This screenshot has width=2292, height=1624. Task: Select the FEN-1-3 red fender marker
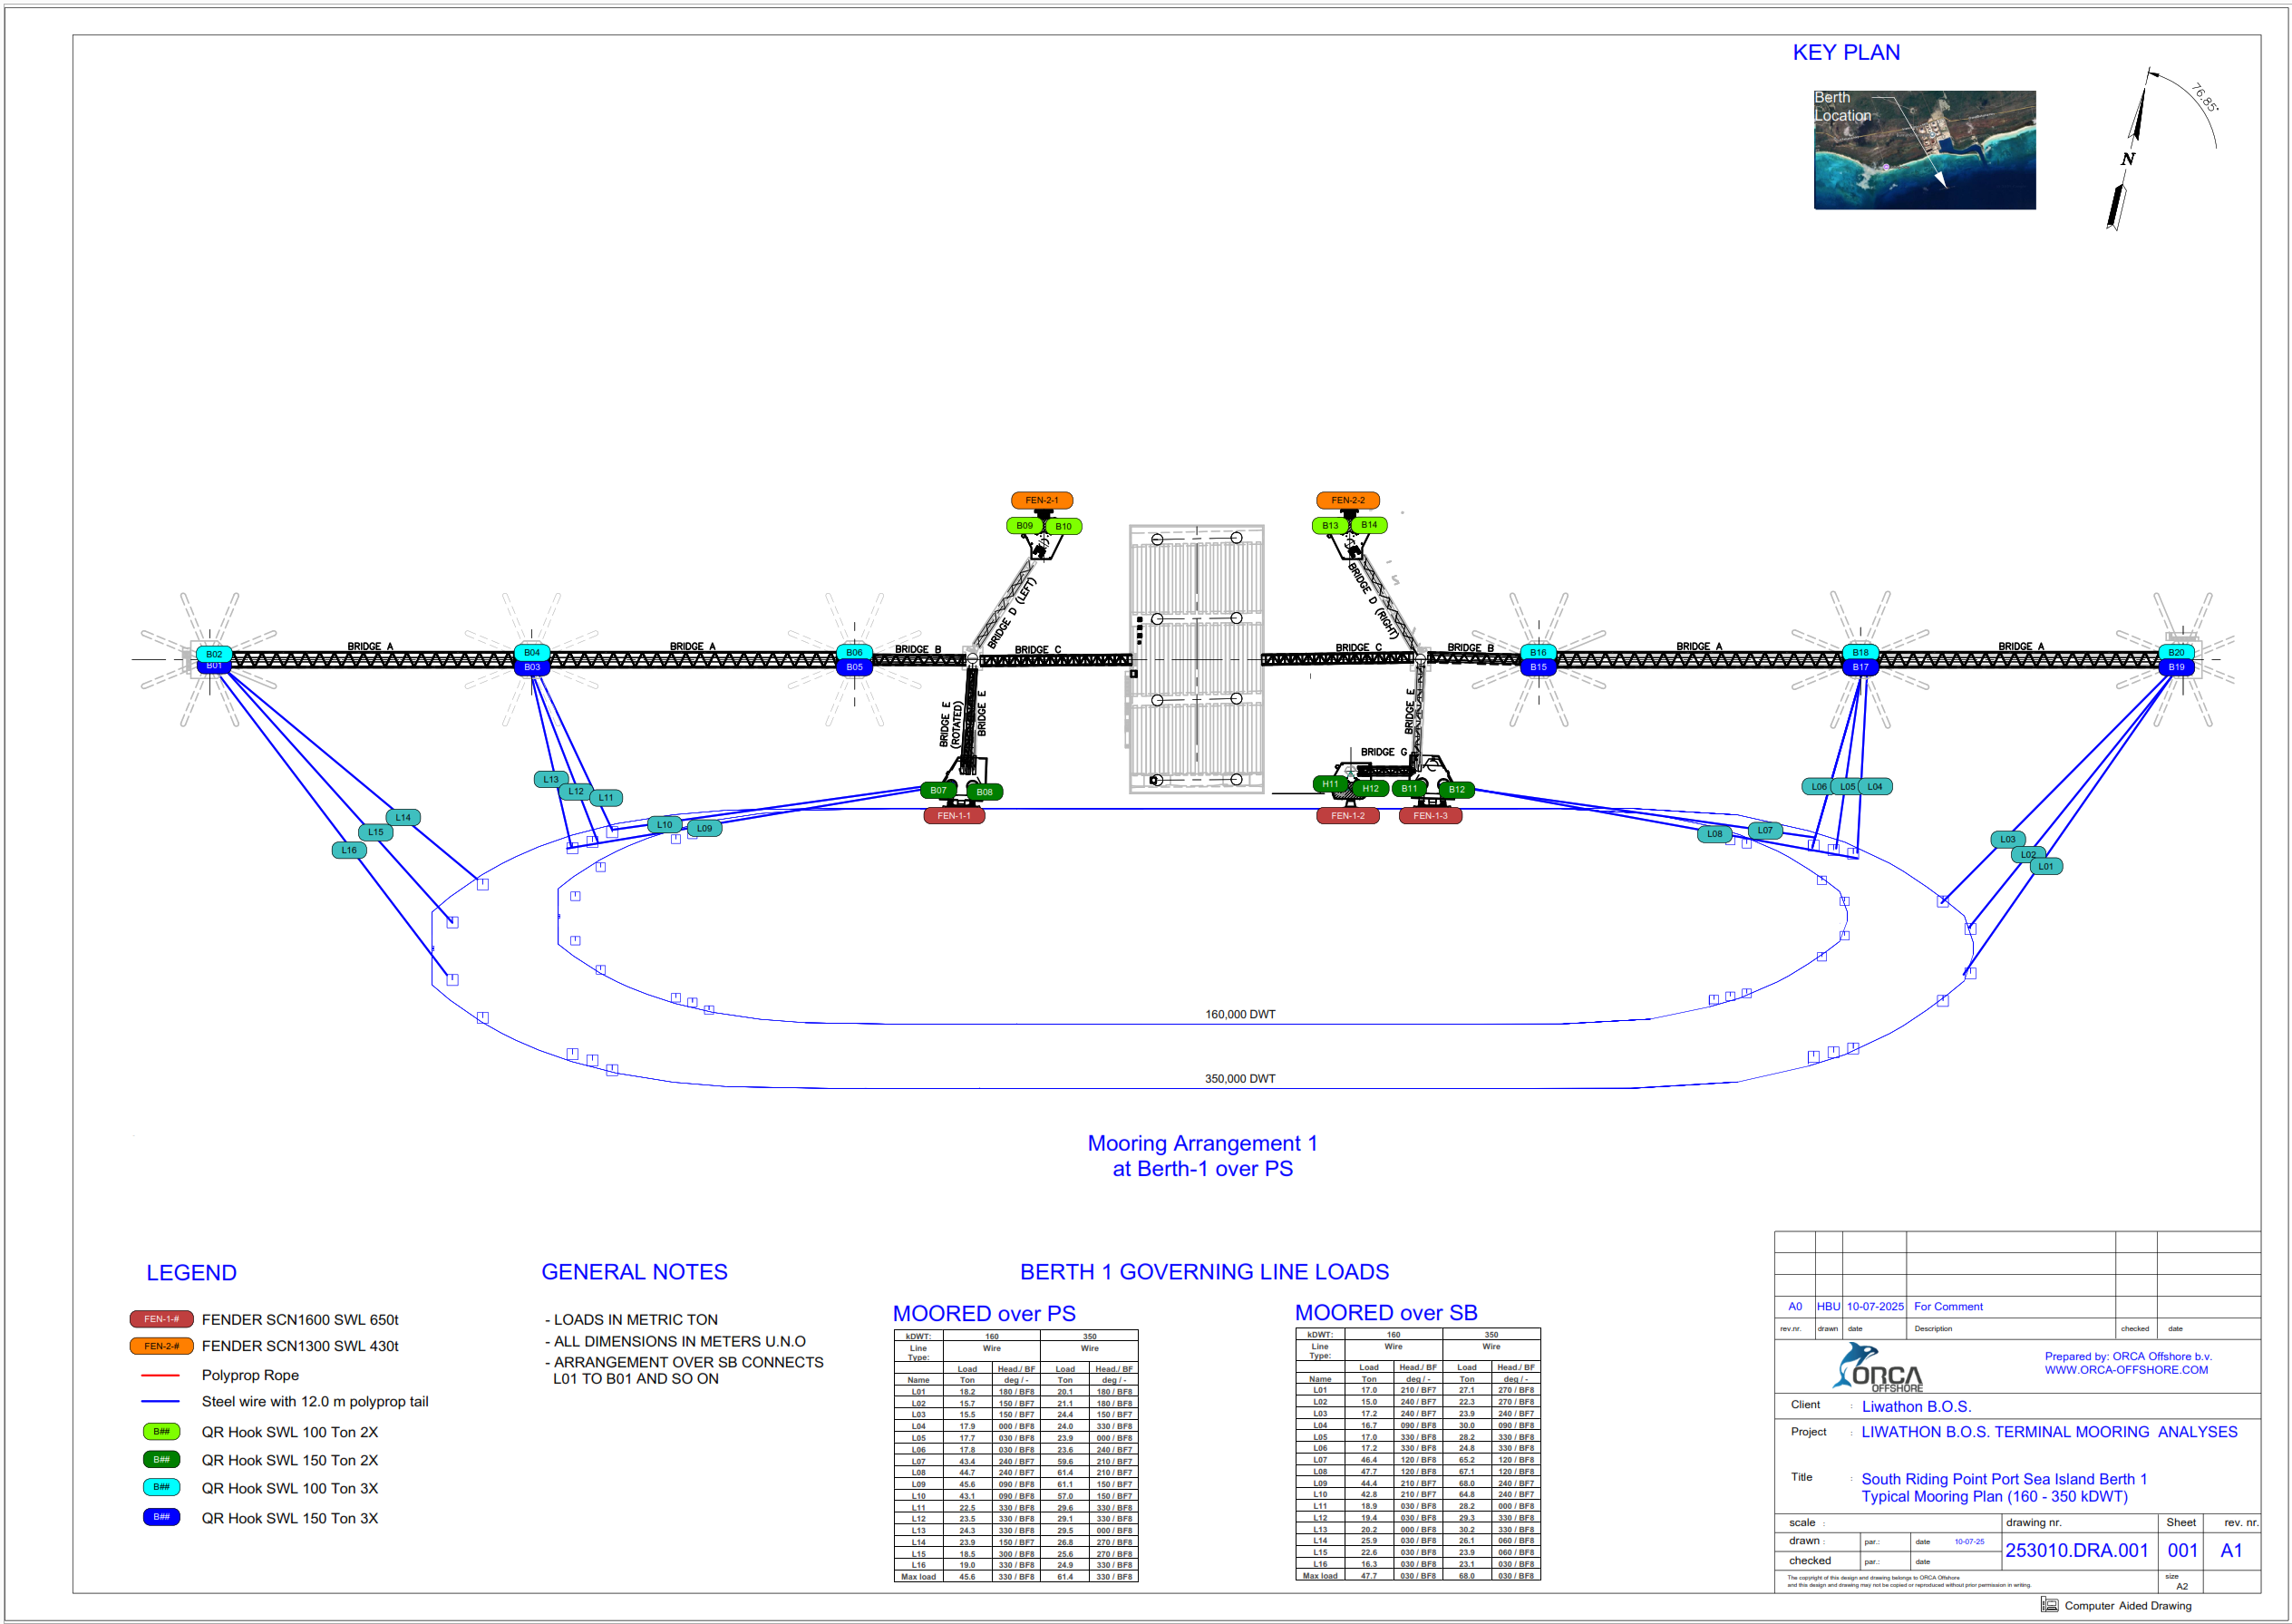[1429, 816]
